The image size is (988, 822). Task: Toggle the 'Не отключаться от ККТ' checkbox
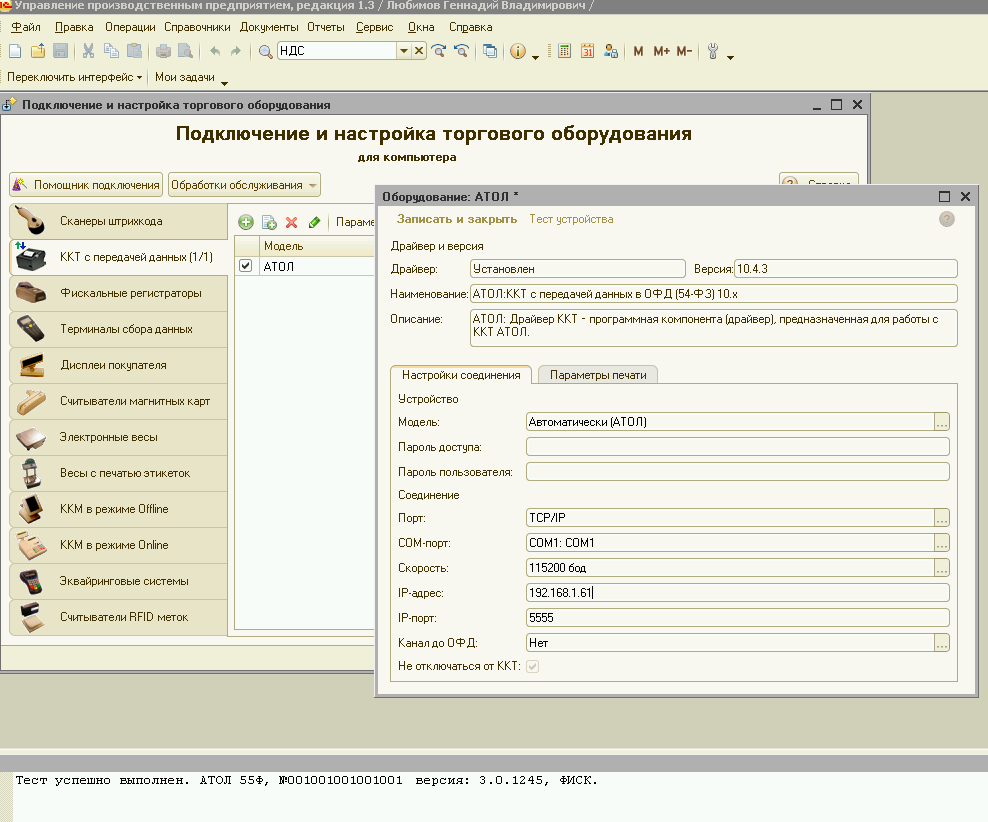point(533,666)
